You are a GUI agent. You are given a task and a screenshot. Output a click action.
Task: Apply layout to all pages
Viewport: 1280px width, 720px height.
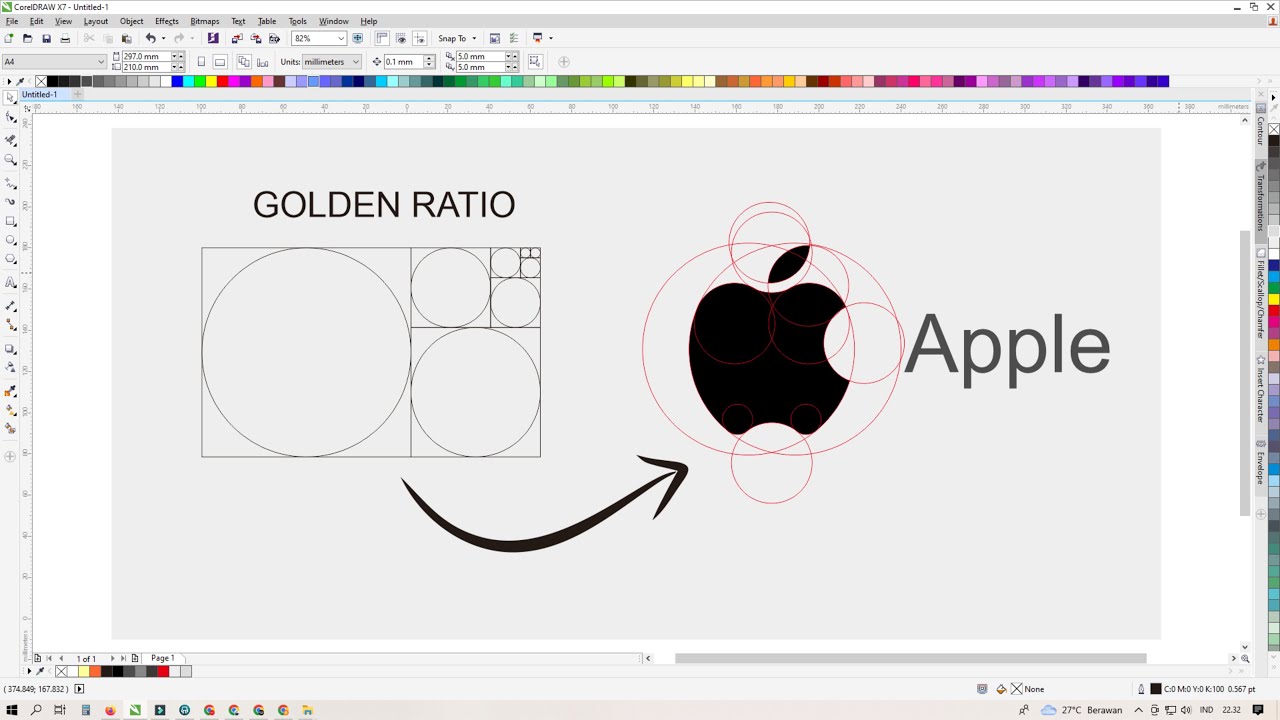point(243,62)
